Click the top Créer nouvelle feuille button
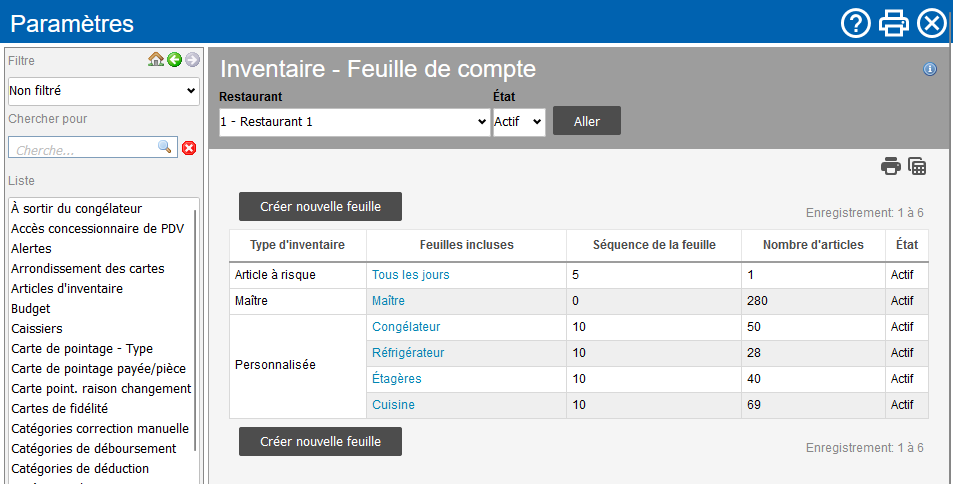 (320, 206)
